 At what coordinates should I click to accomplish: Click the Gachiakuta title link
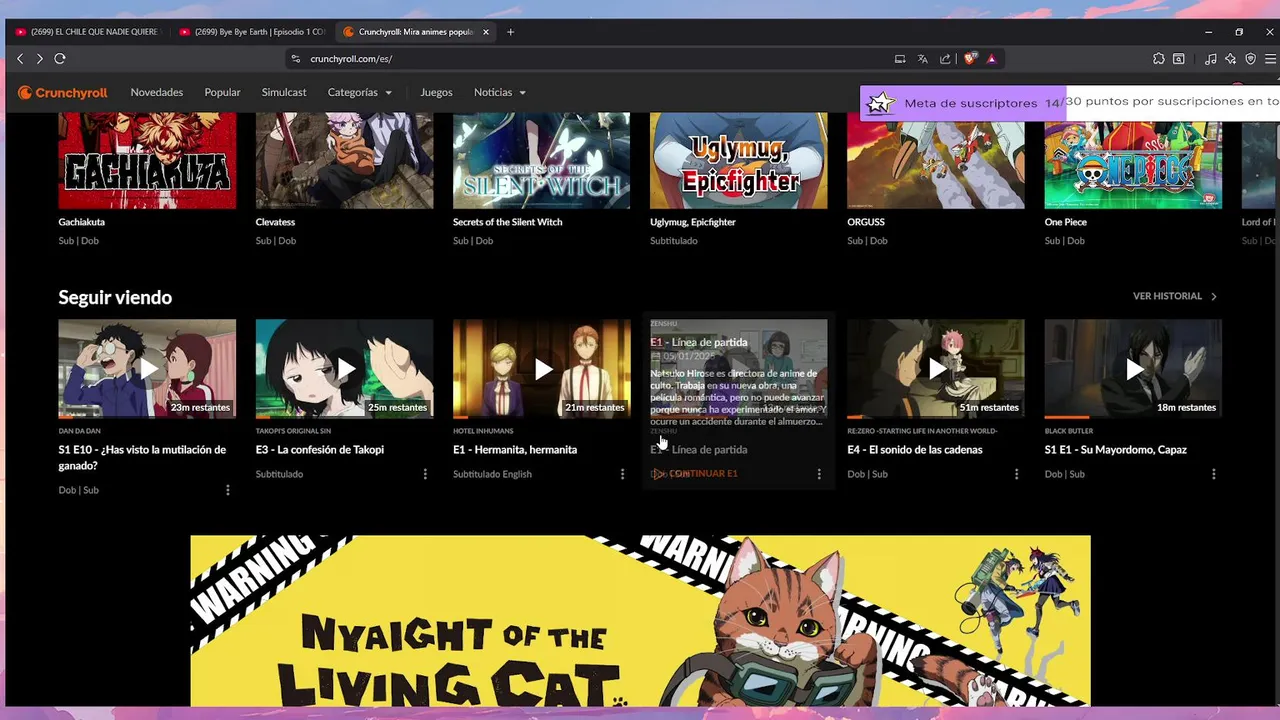coord(81,222)
